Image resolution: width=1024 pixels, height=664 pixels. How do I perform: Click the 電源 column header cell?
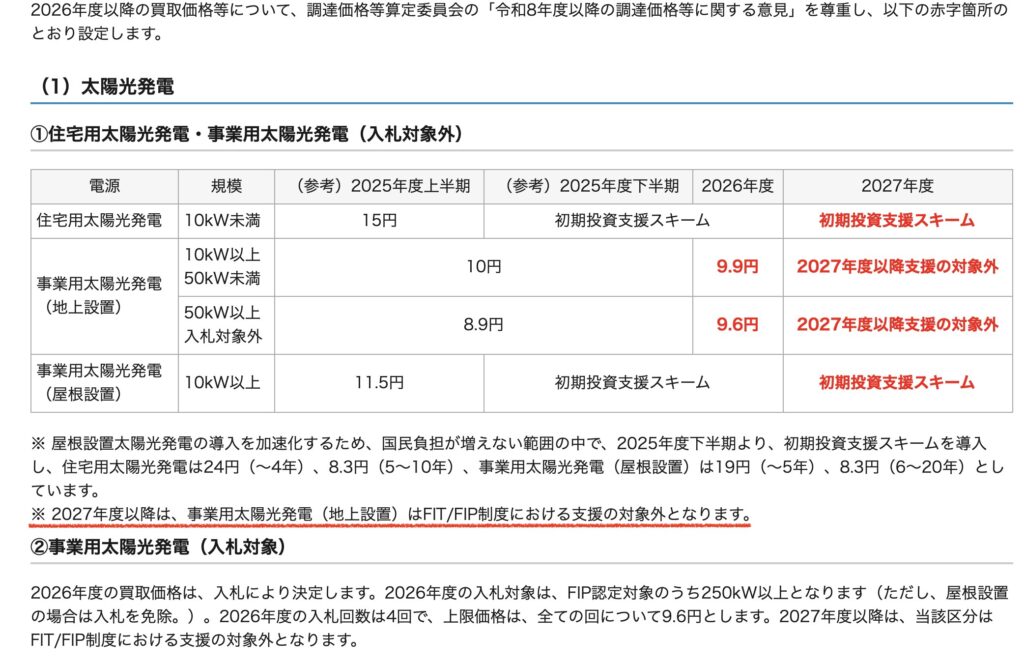click(x=103, y=184)
